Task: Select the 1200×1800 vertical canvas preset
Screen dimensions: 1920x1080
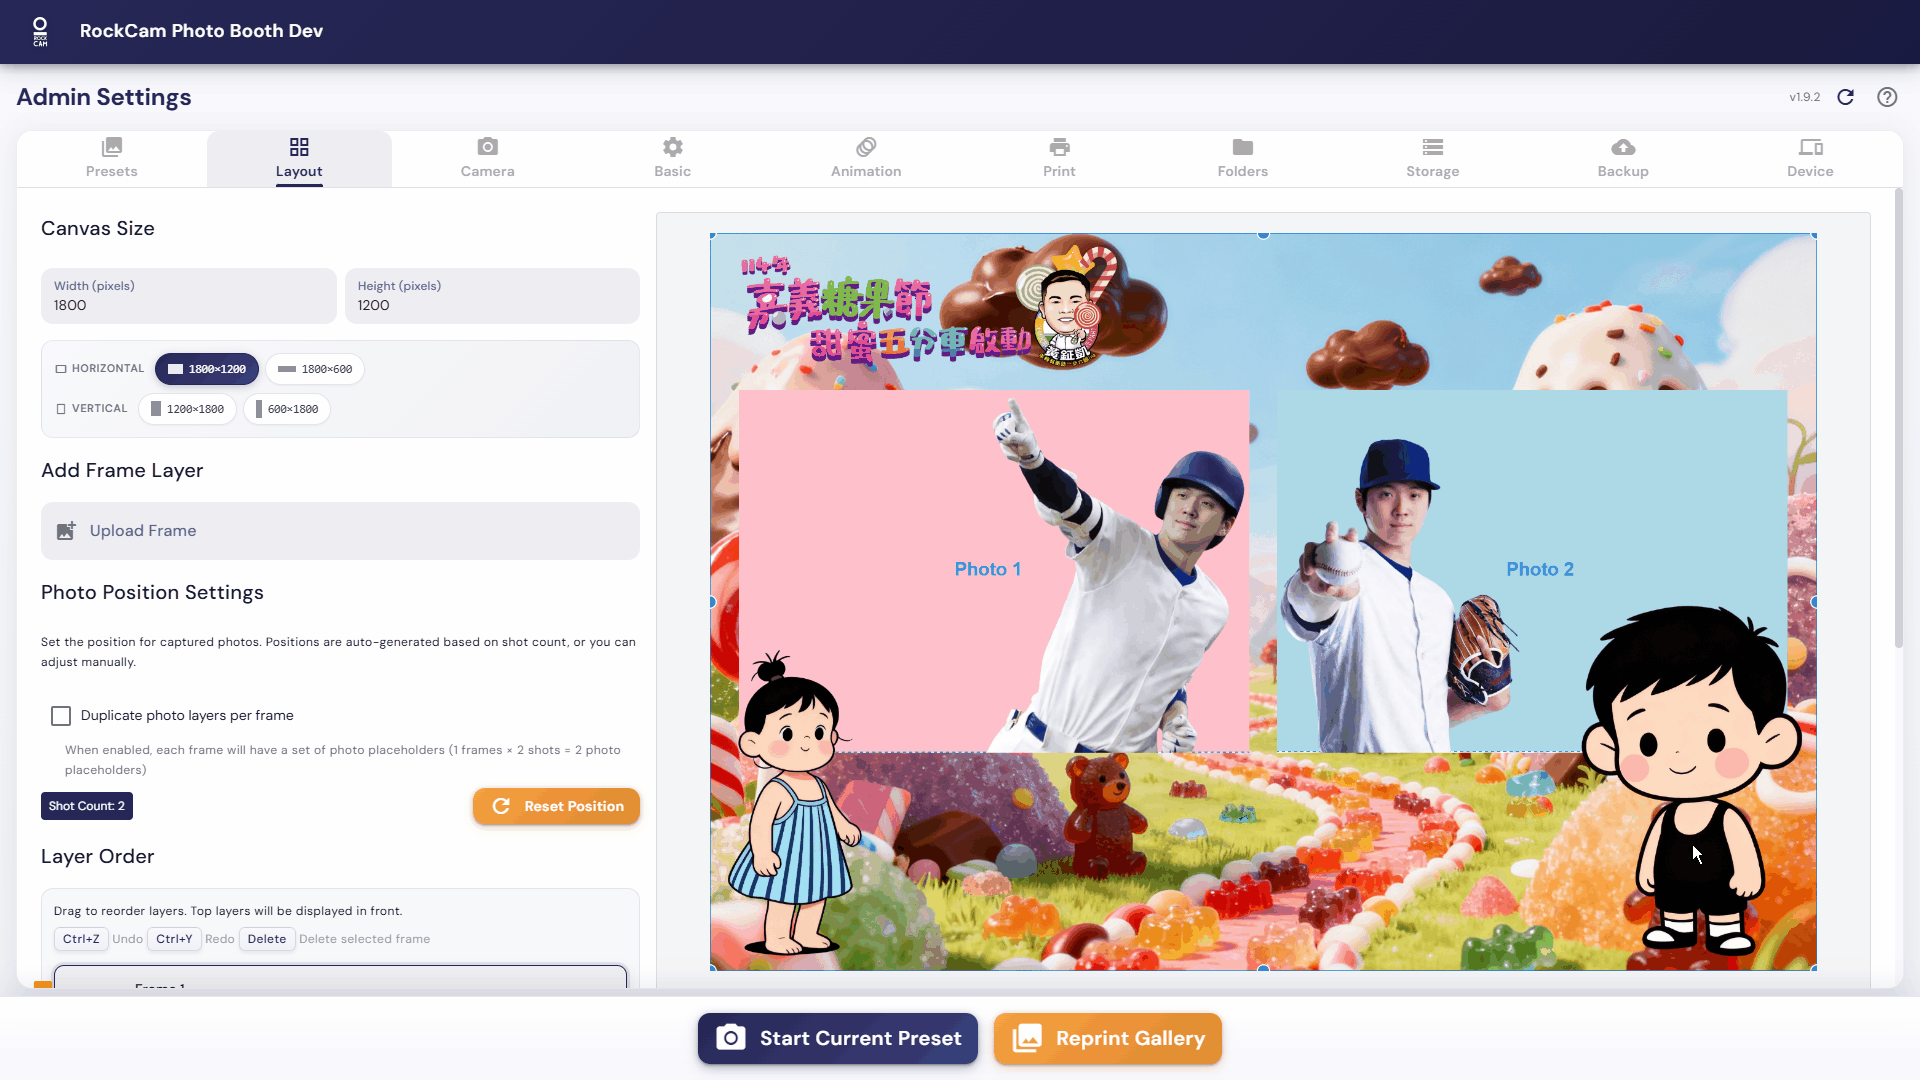Action: (x=188, y=409)
